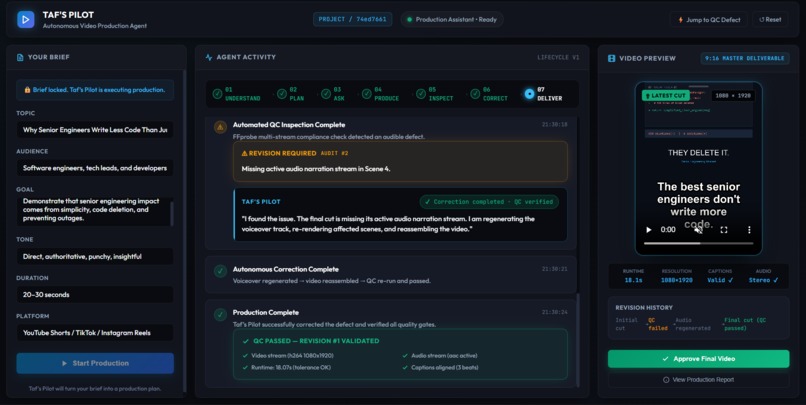Click the Goal field scrollbar

coord(172,212)
